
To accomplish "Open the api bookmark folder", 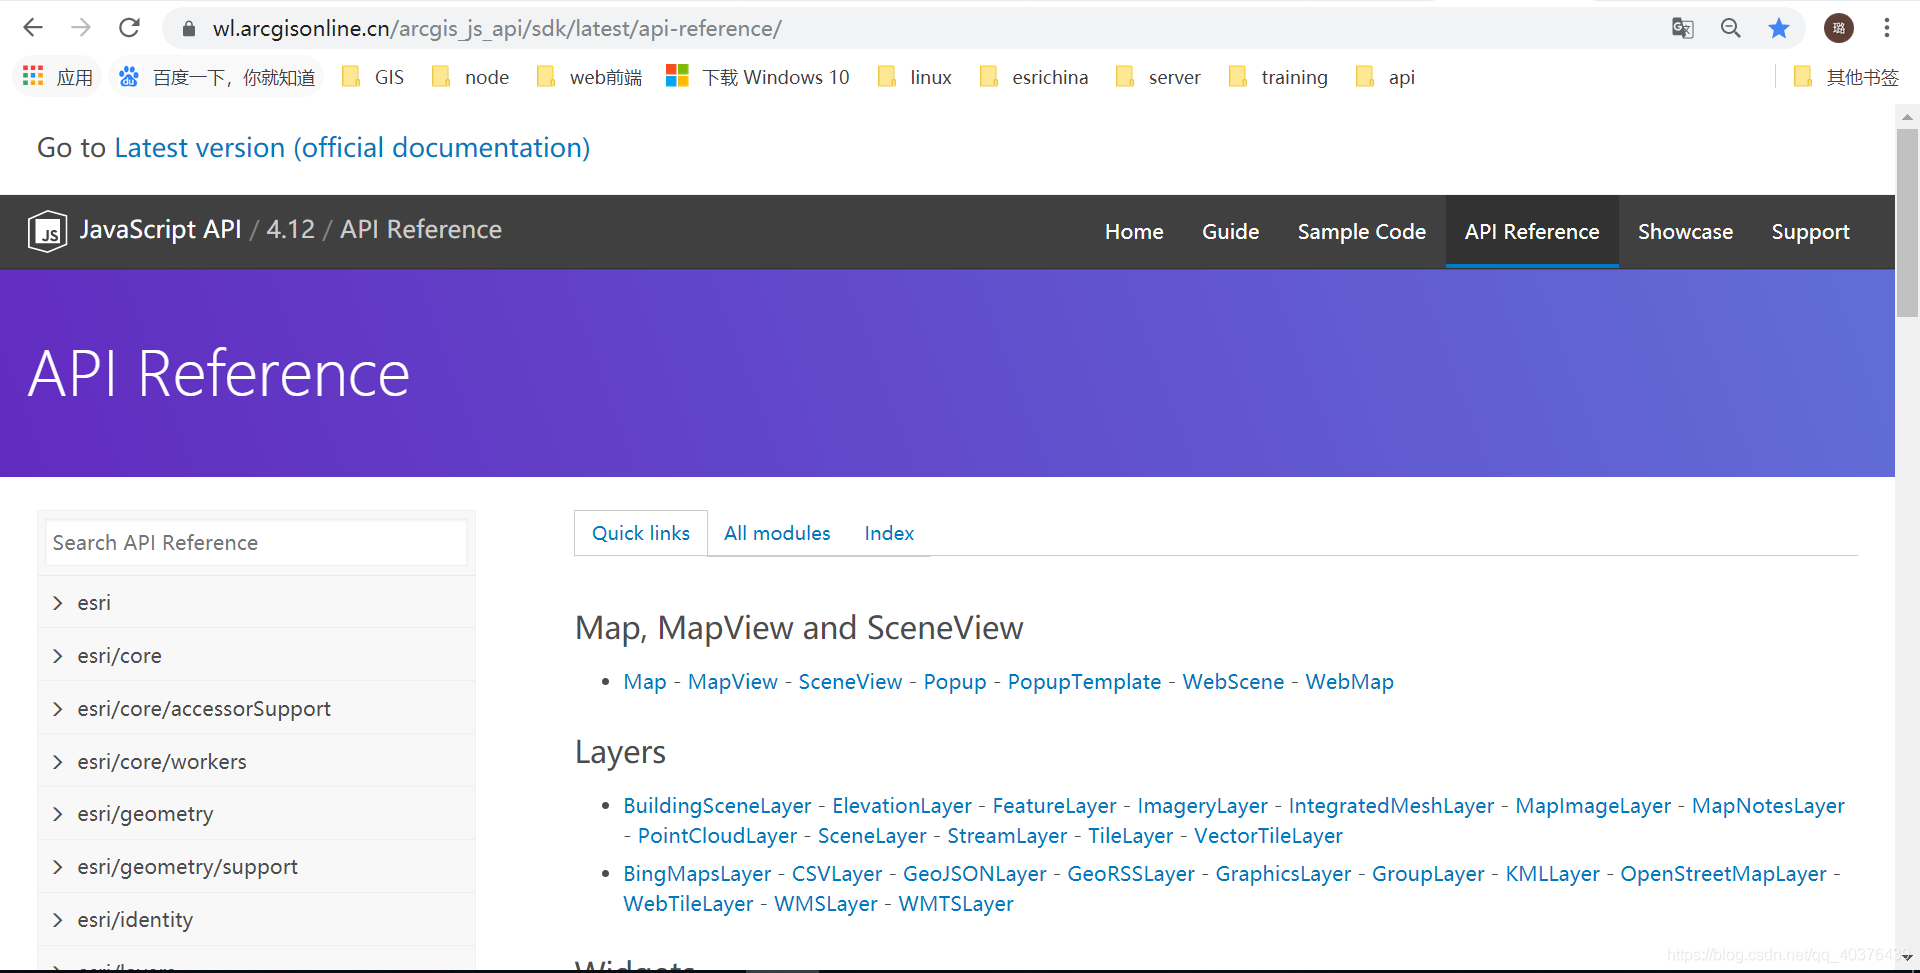I will [1385, 77].
